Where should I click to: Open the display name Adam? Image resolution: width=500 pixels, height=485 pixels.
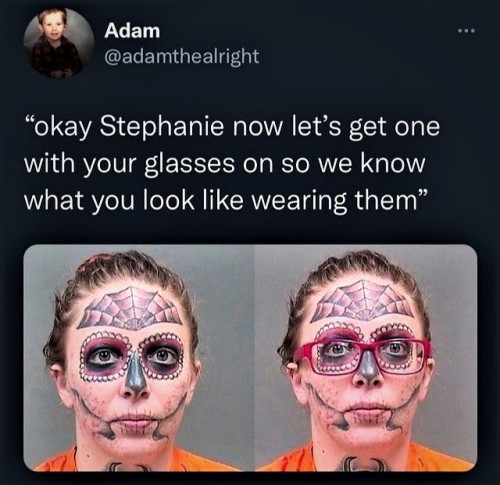[x=132, y=31]
